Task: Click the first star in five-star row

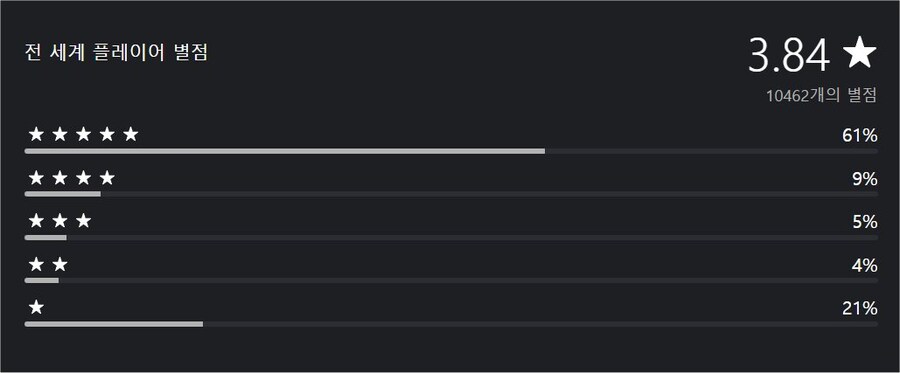Action: (x=36, y=135)
